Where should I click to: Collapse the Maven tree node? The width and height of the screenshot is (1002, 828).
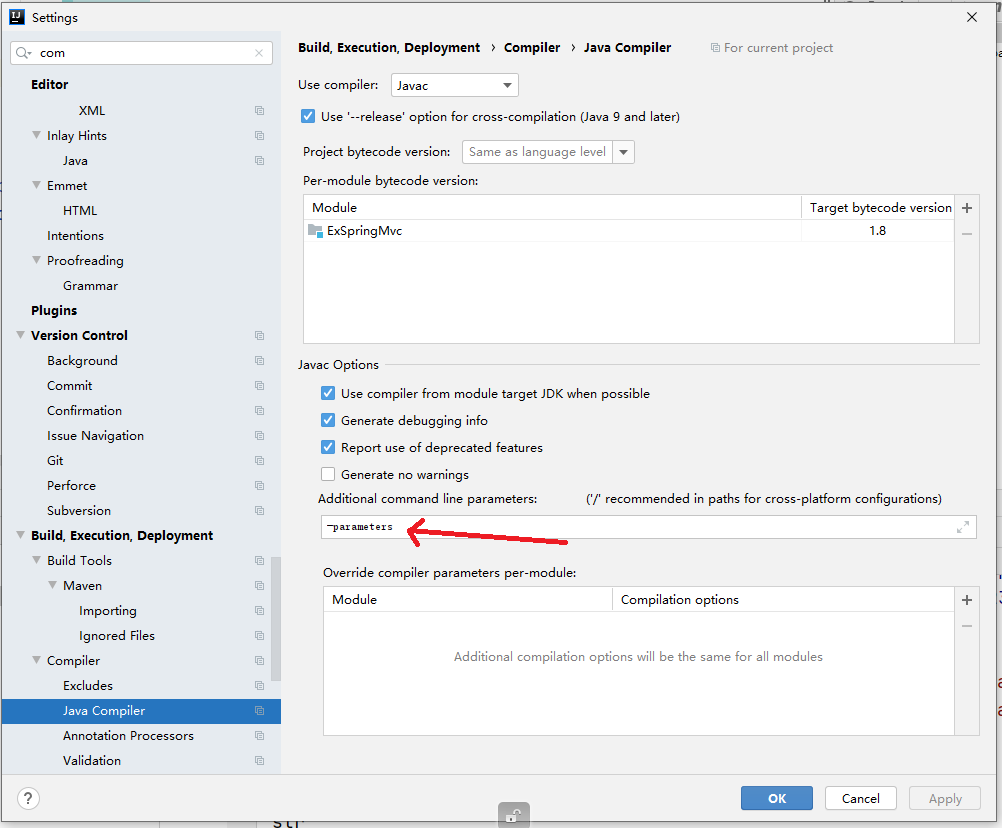tap(52, 585)
